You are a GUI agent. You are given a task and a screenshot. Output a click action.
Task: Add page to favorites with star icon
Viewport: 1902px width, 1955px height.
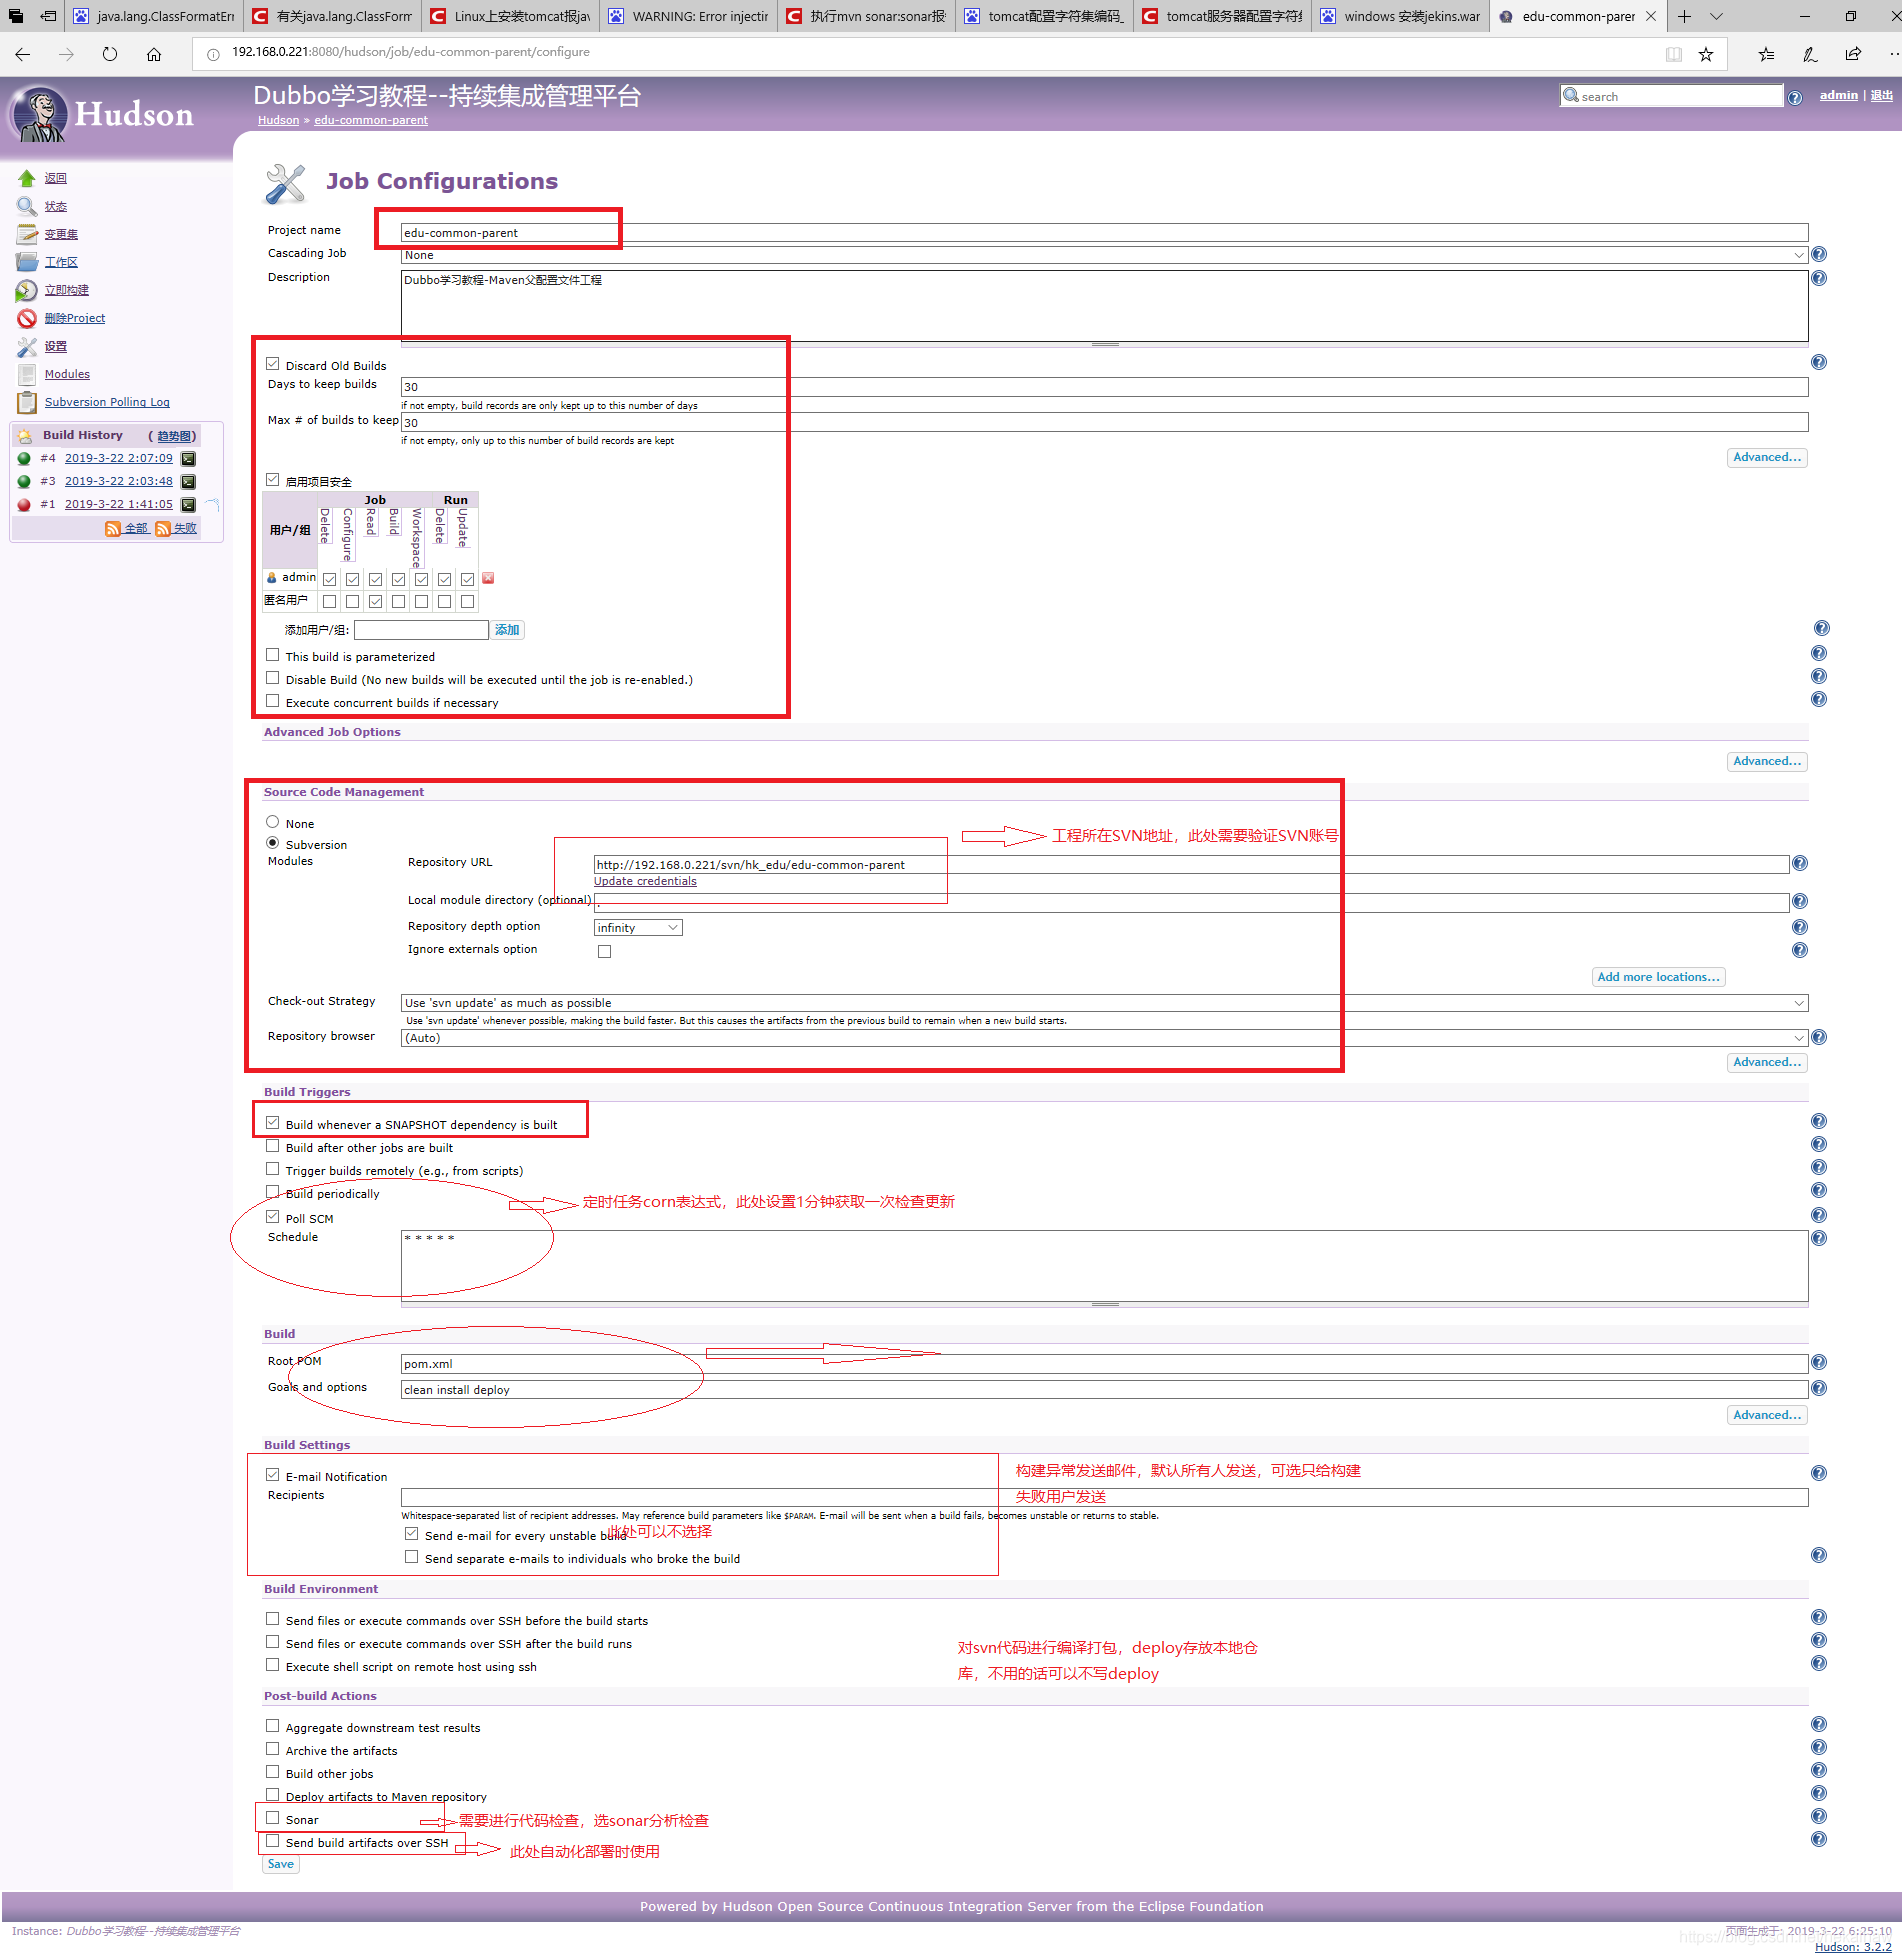[x=1706, y=54]
